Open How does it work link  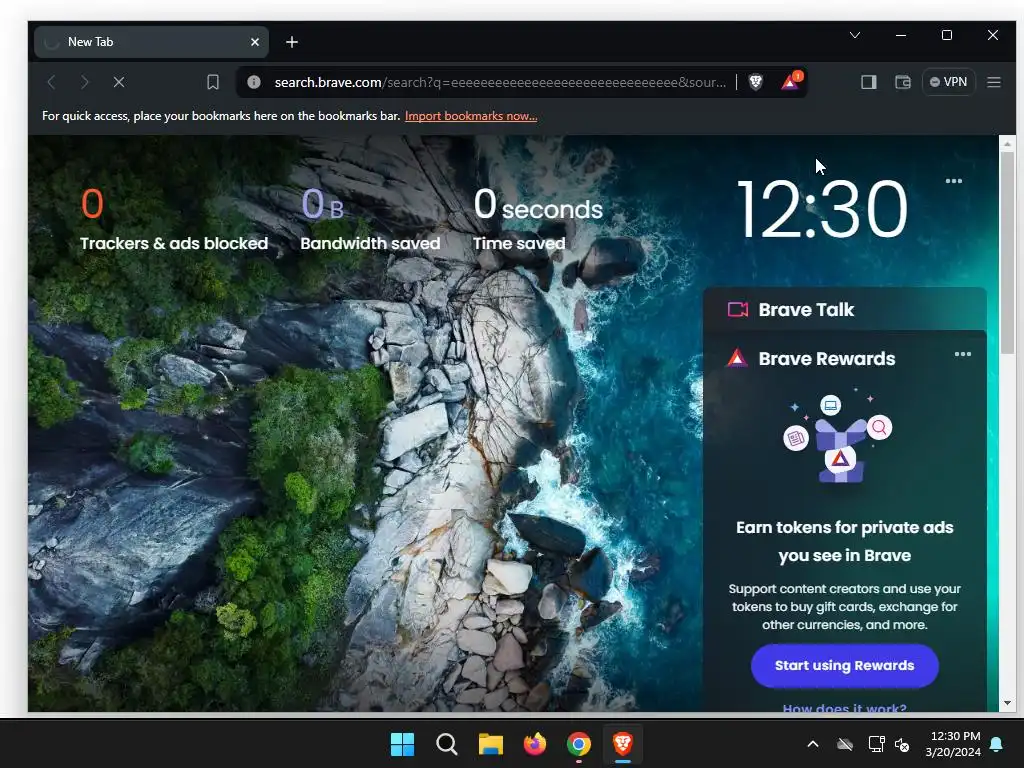tap(844, 708)
